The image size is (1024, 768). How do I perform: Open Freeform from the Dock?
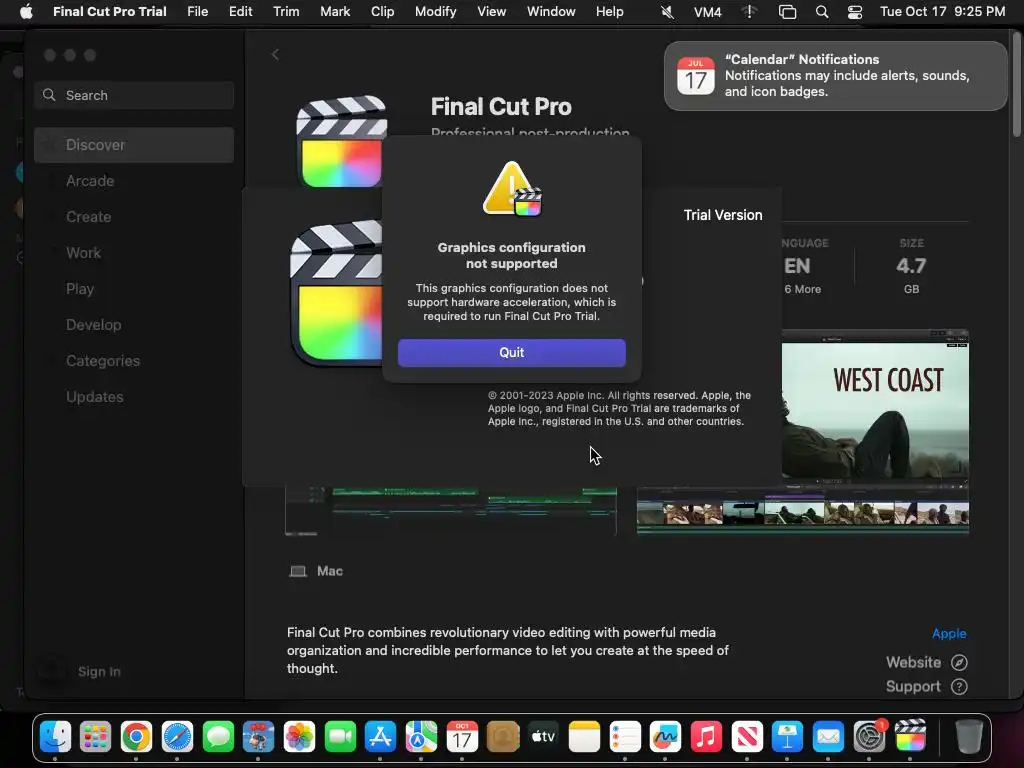pyautogui.click(x=665, y=737)
